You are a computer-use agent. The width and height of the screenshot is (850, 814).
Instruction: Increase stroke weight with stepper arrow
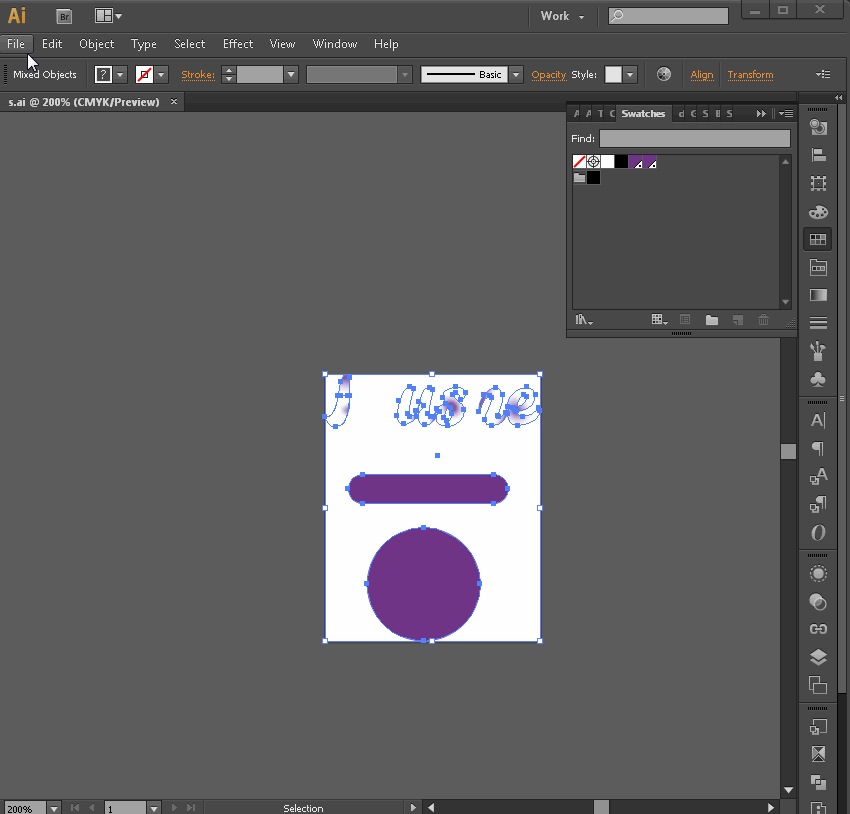click(x=229, y=70)
